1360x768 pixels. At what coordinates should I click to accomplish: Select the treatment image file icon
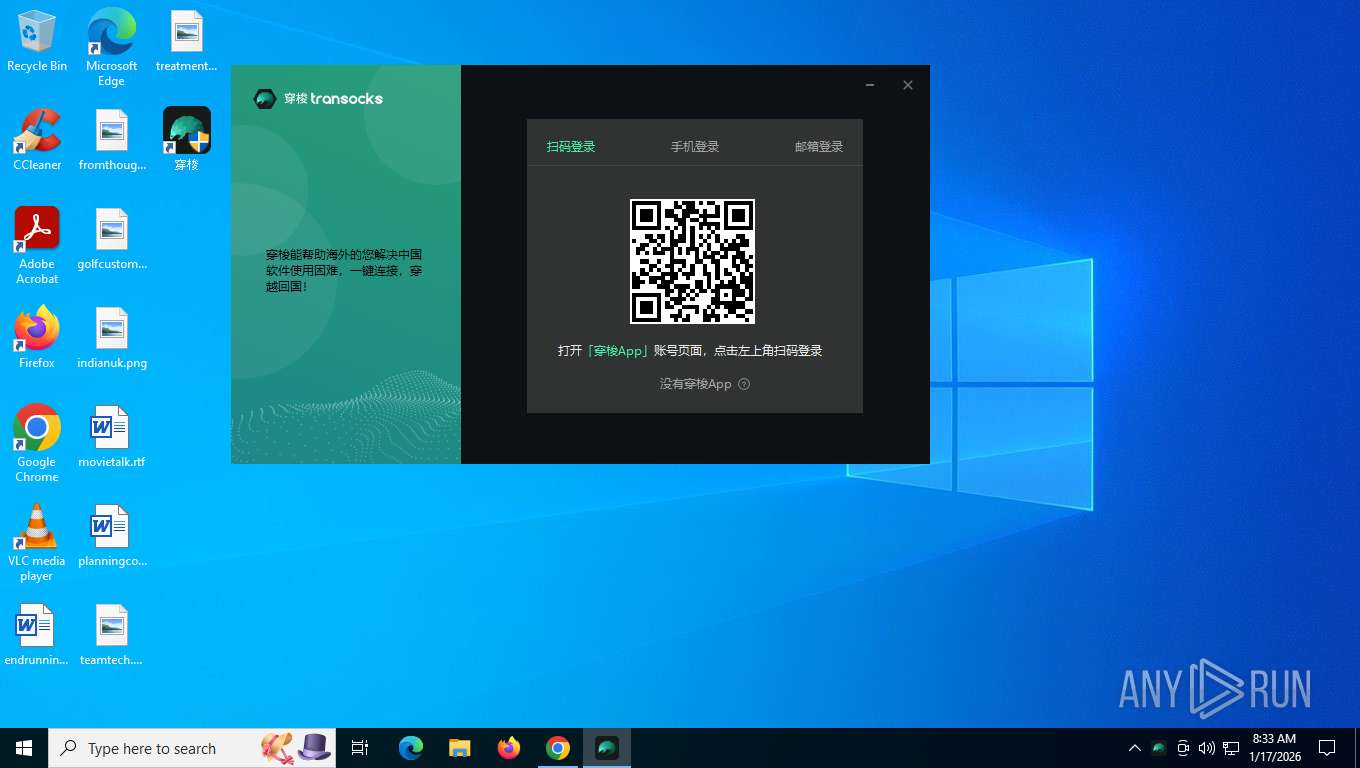coord(186,42)
